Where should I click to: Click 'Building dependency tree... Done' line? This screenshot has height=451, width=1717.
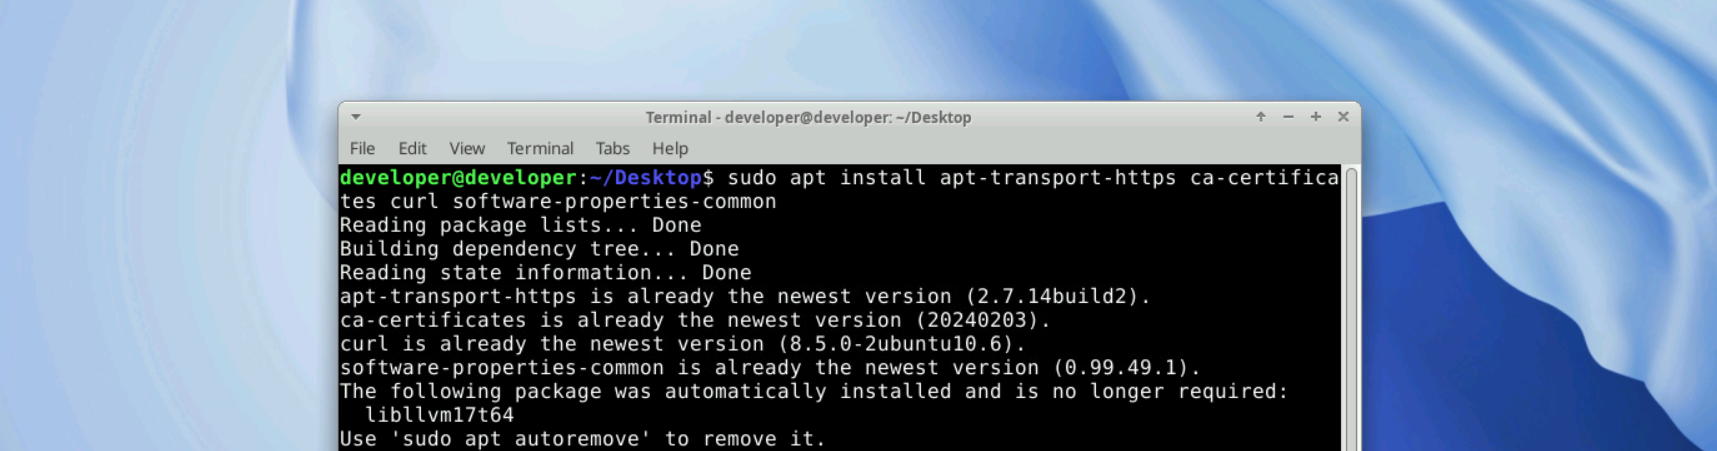pyautogui.click(x=539, y=249)
